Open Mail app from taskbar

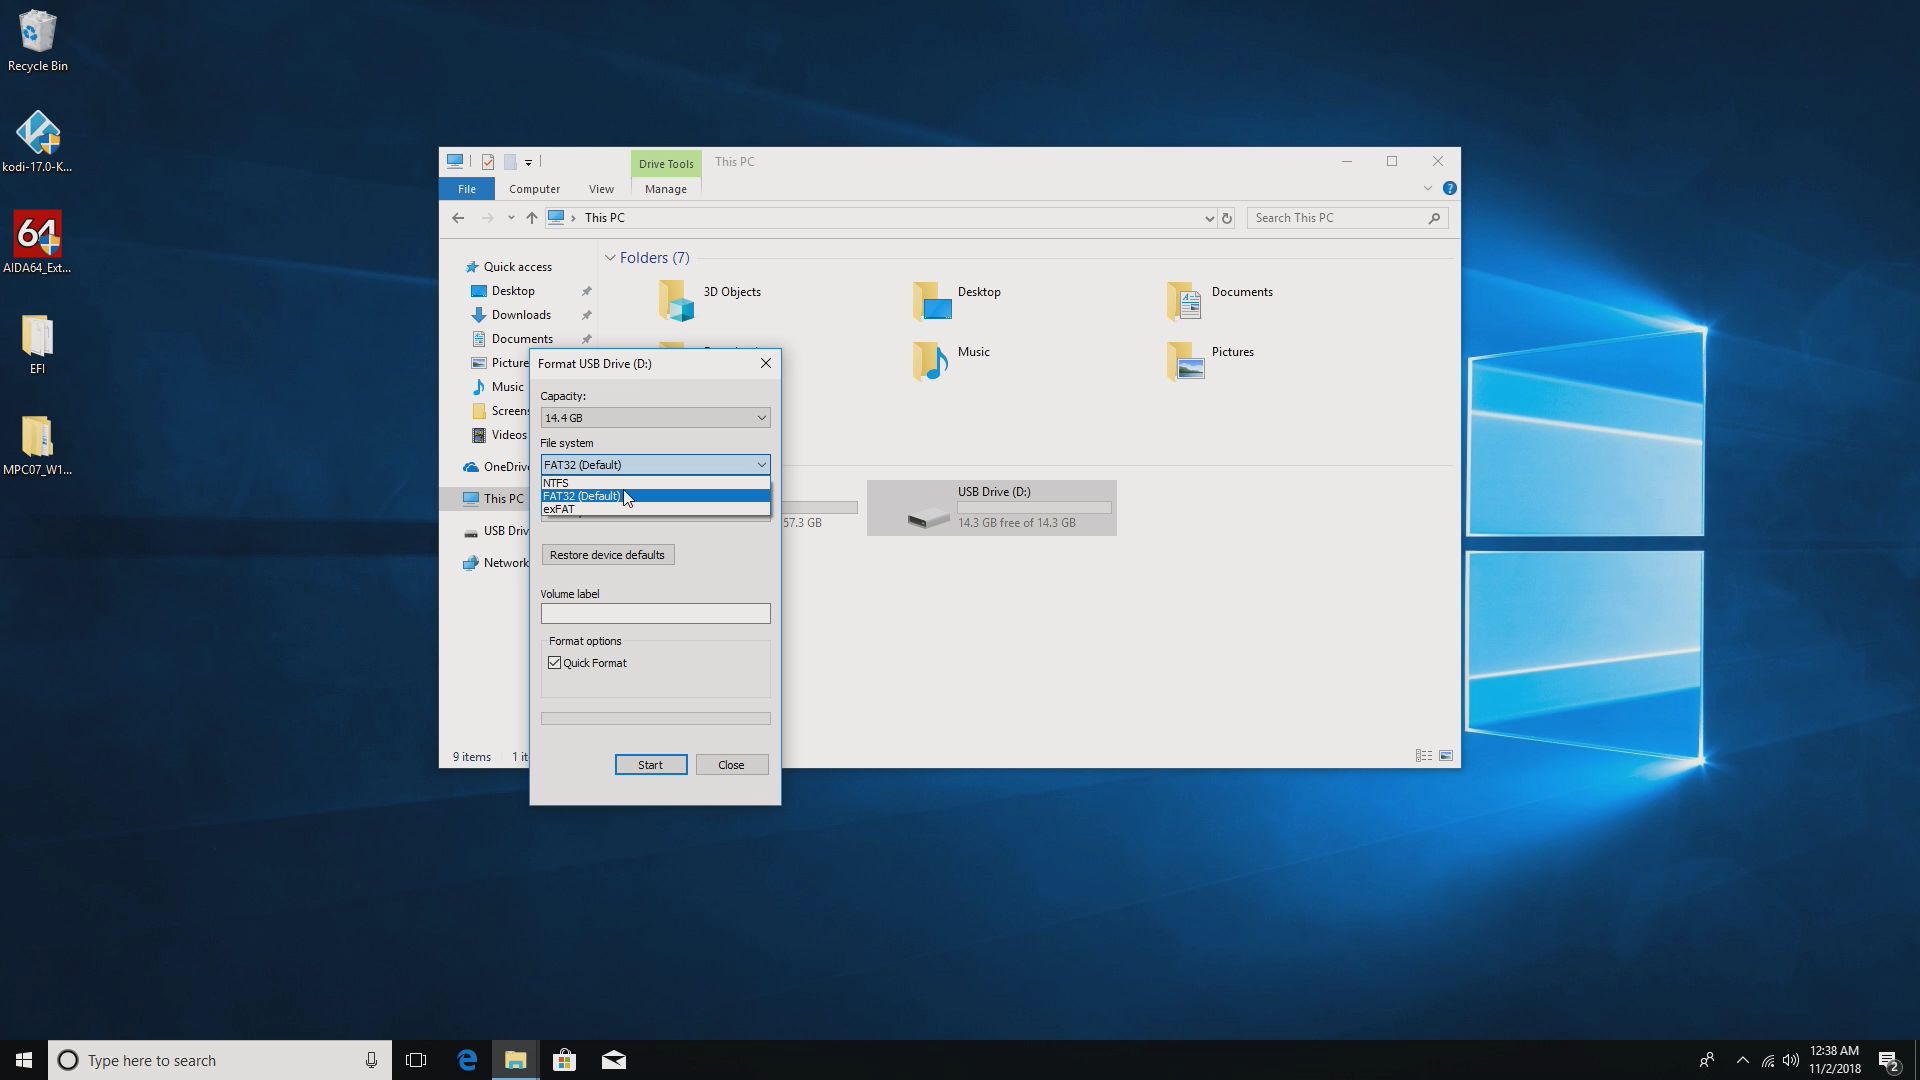pyautogui.click(x=614, y=1060)
